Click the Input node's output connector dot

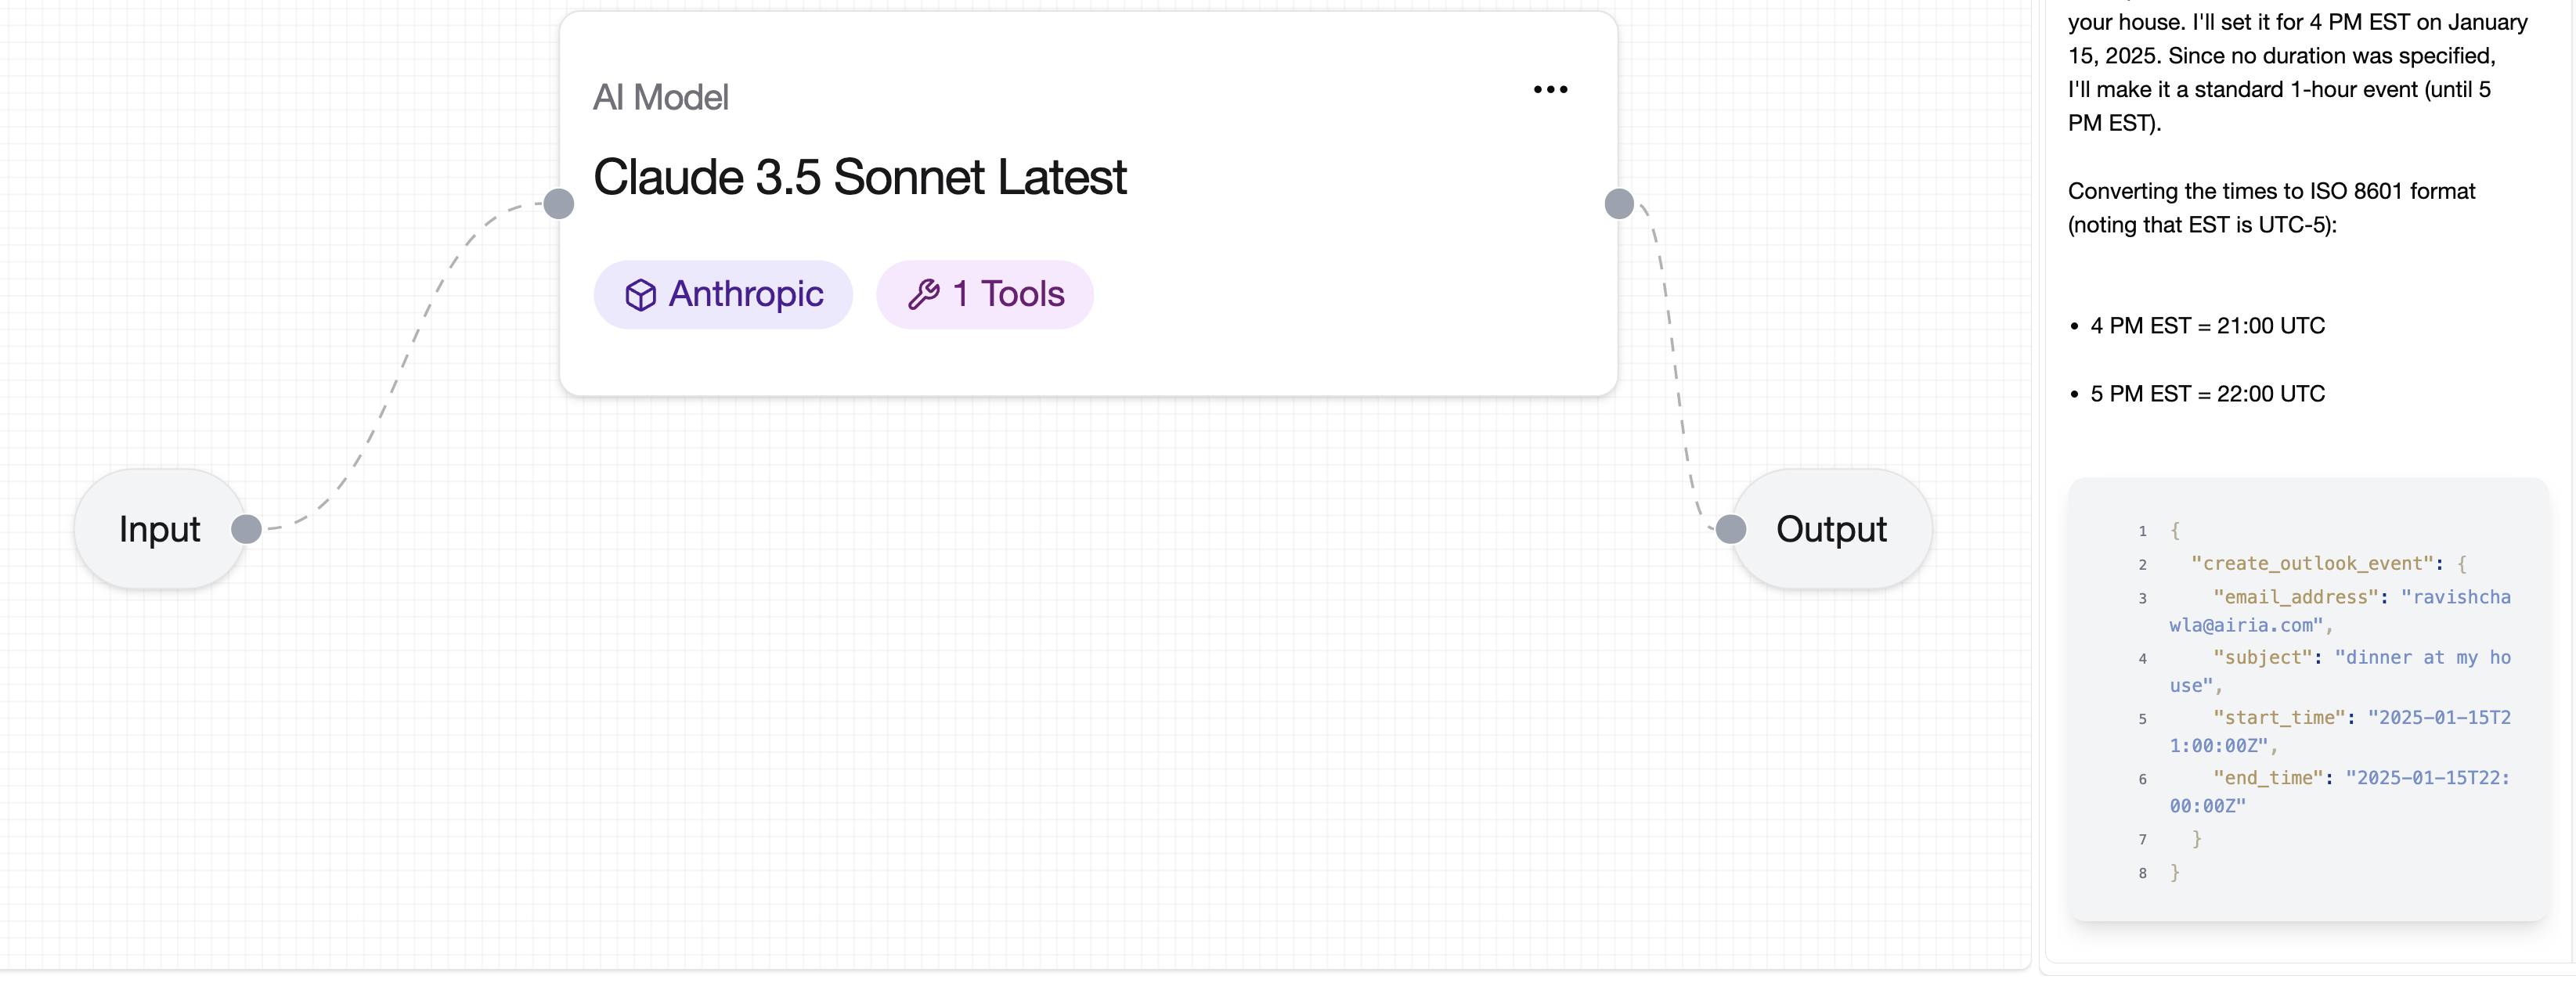246,529
